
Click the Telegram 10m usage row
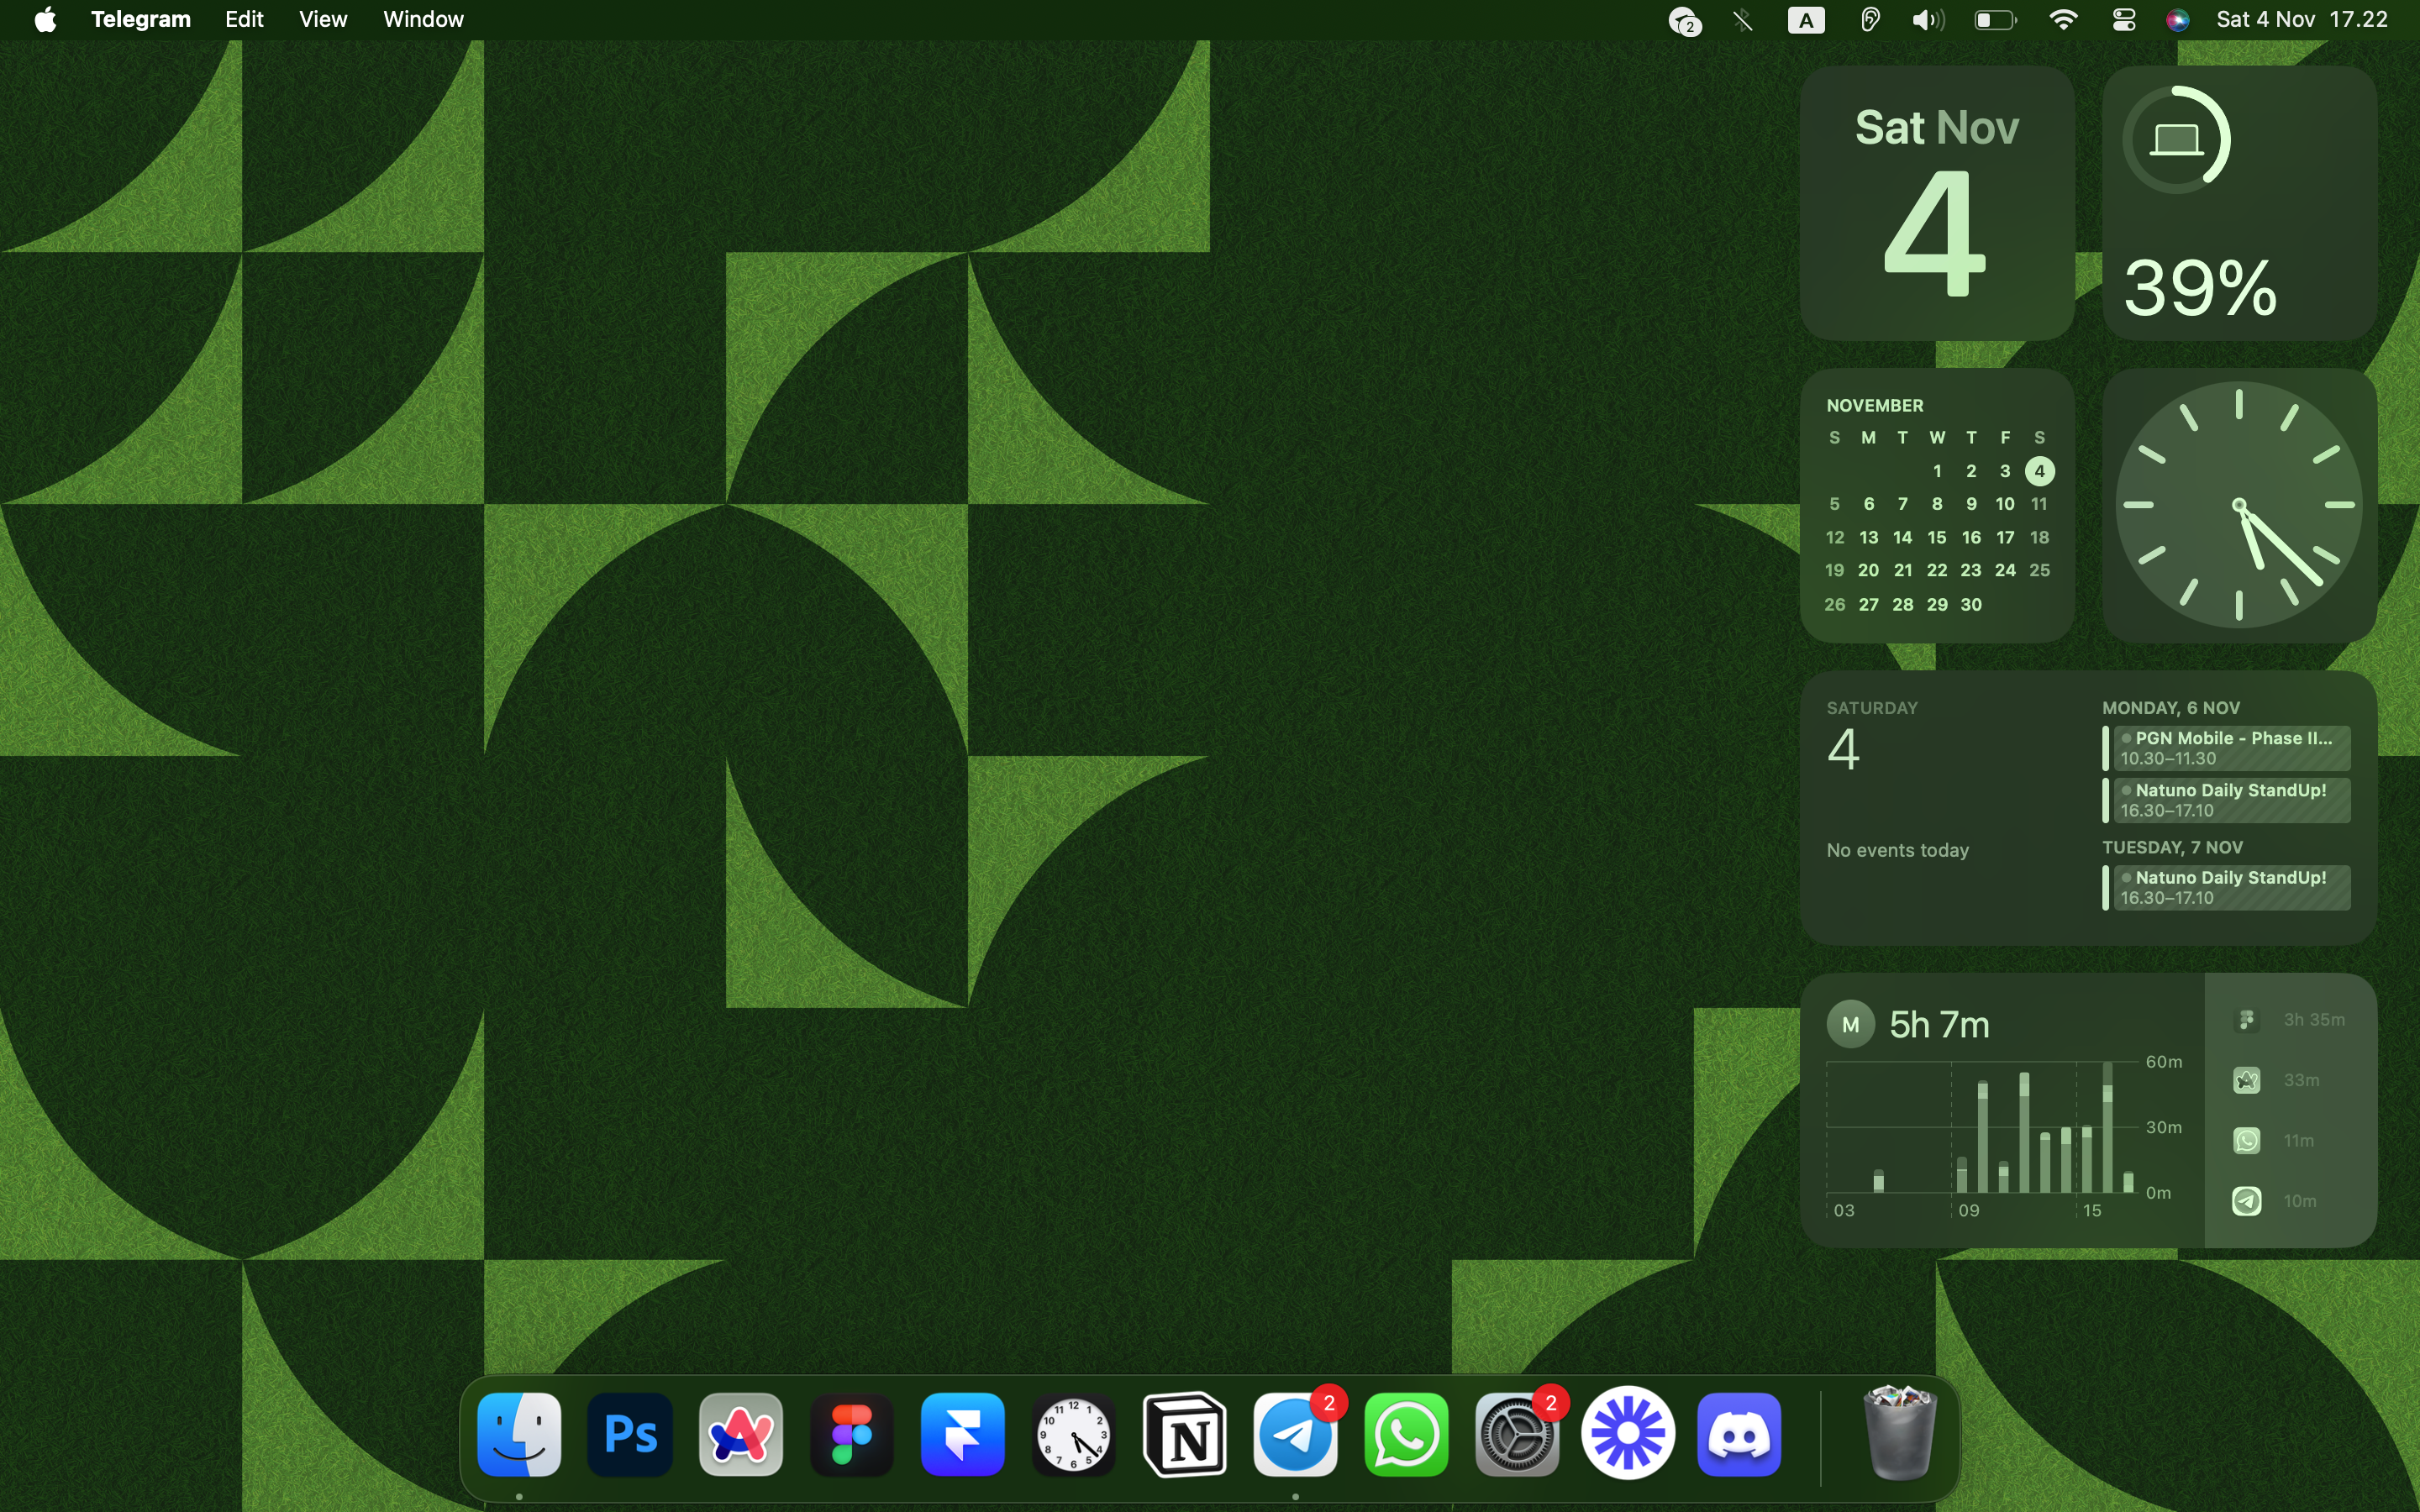click(x=2274, y=1201)
